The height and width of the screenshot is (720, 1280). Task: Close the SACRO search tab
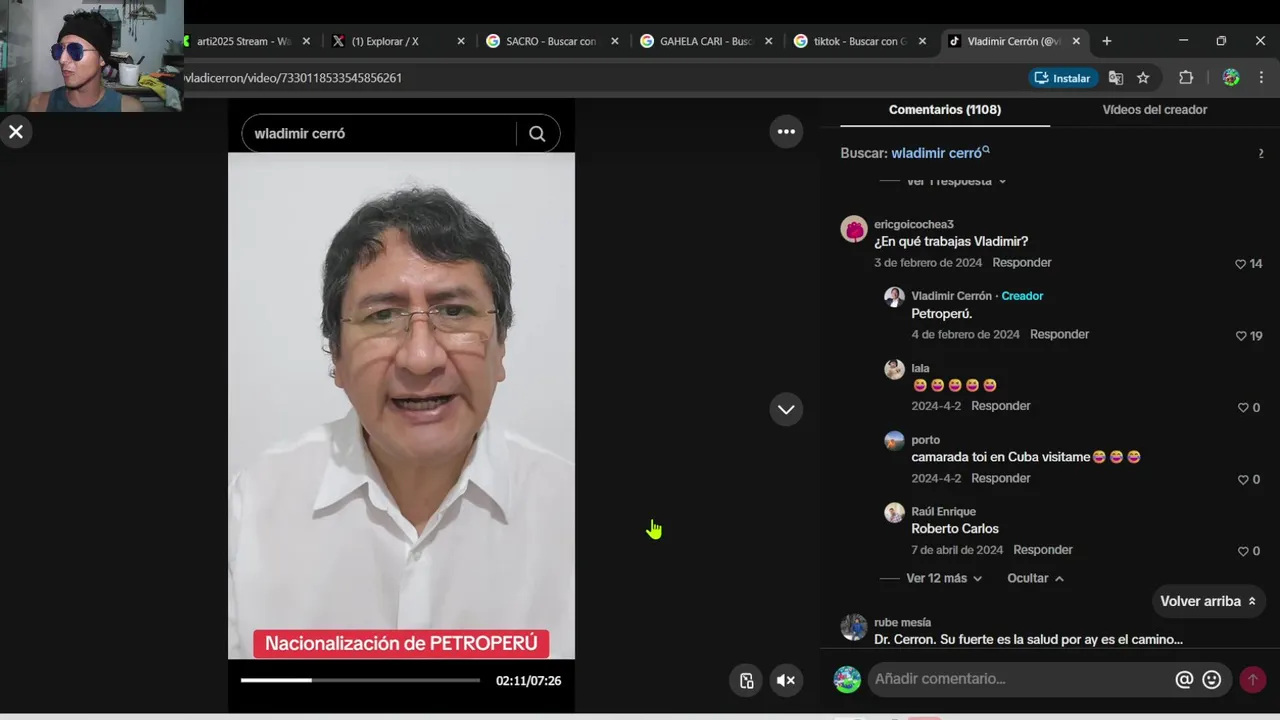[x=615, y=41]
